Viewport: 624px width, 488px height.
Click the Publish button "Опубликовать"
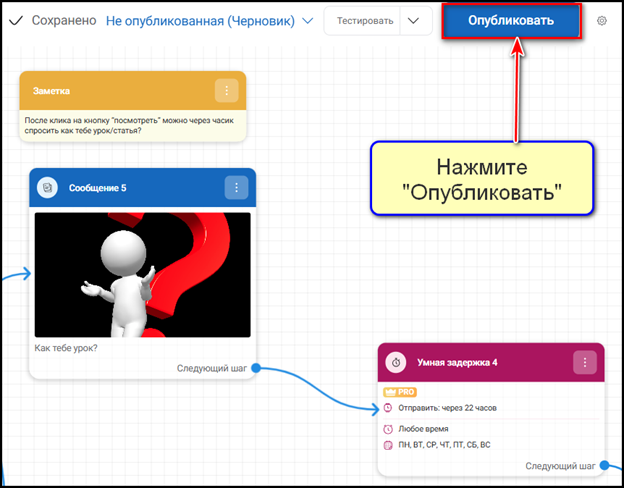510,21
